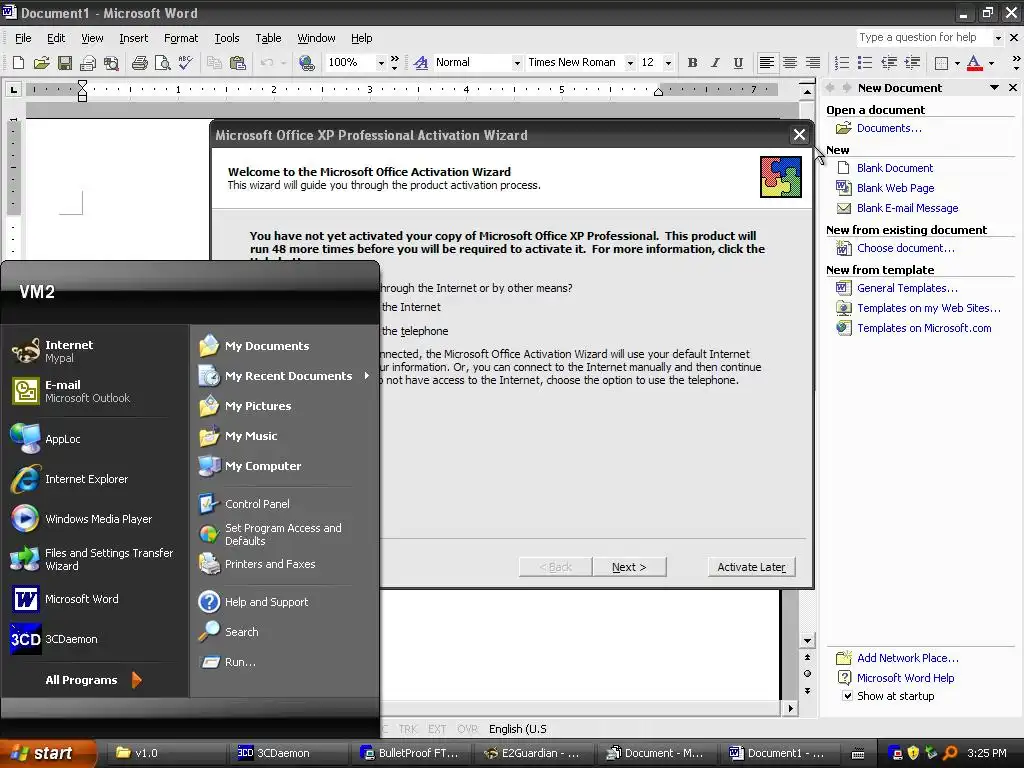Screen dimensions: 1024x768
Task: Click the Insert Hyperlink globe icon
Action: (x=306, y=63)
